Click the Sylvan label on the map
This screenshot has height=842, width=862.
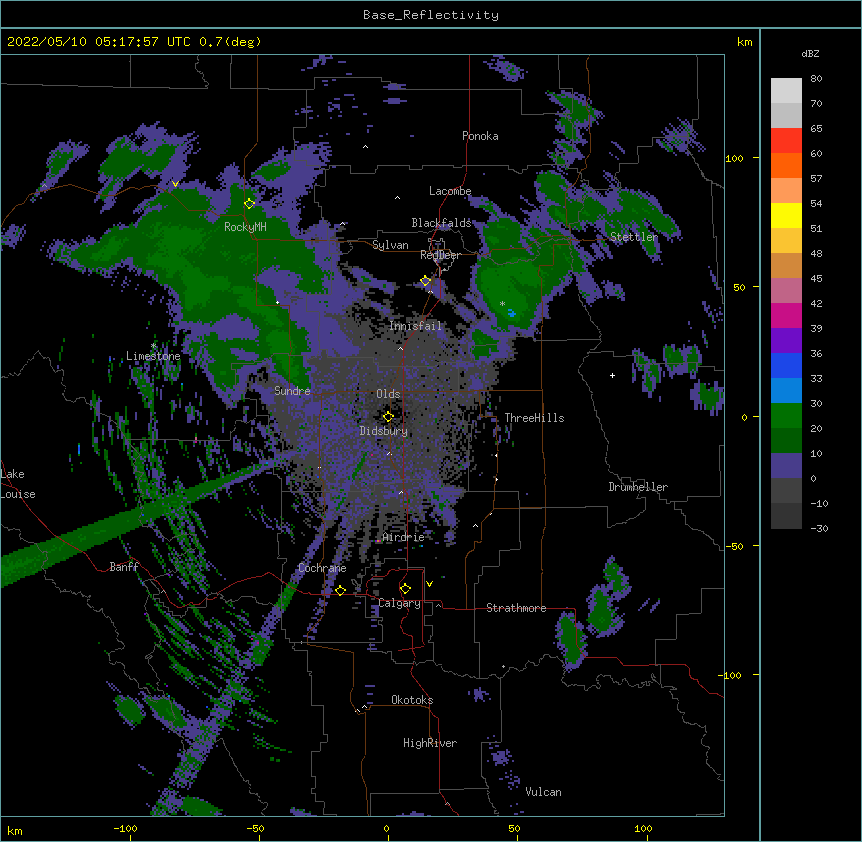pyautogui.click(x=390, y=245)
